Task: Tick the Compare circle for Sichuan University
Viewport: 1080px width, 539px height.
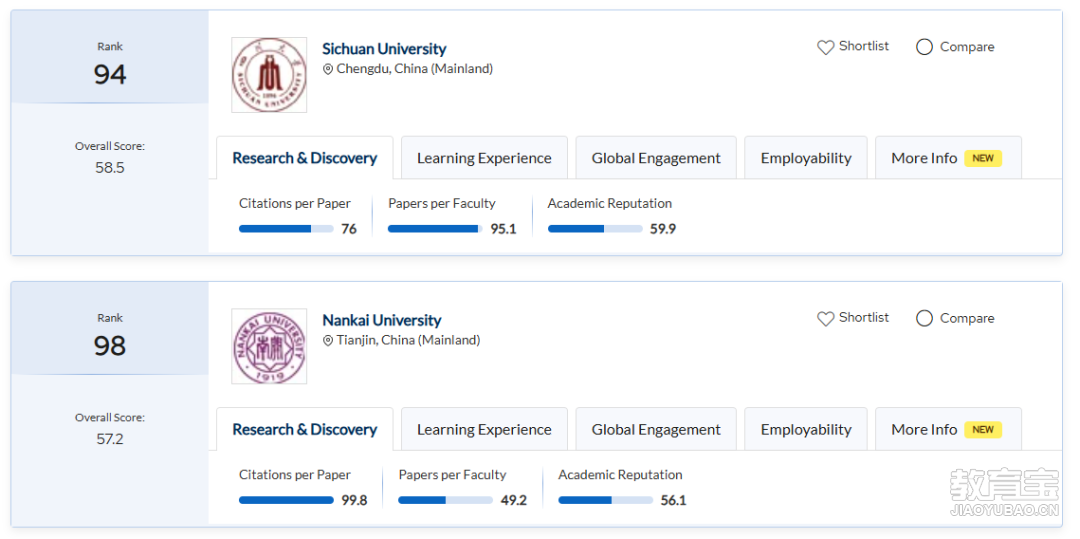Action: 924,47
